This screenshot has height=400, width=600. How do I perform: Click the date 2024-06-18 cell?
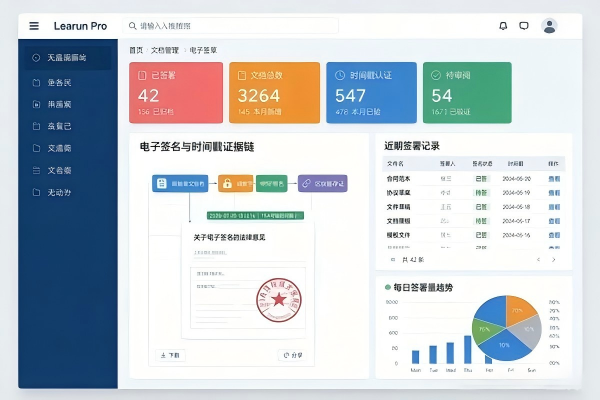(x=516, y=207)
